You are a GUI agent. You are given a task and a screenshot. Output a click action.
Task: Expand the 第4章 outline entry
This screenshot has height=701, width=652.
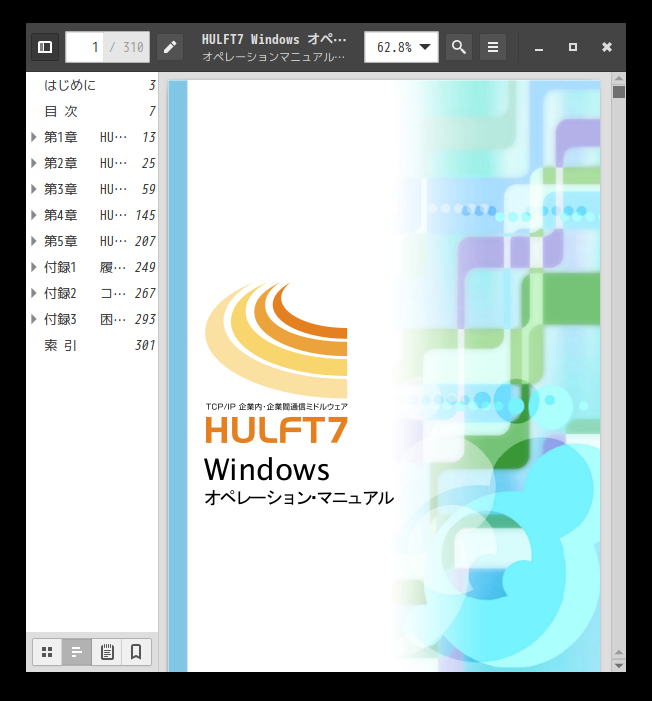click(34, 215)
